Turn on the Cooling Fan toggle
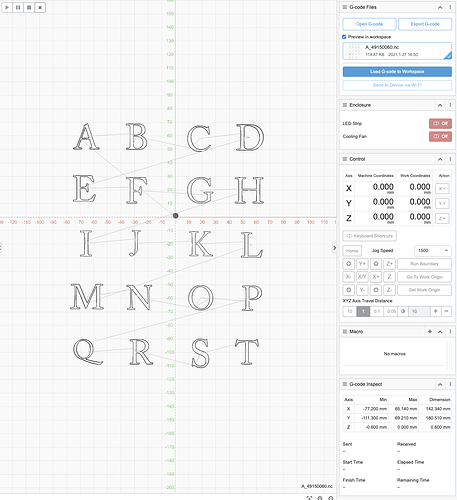 point(440,136)
